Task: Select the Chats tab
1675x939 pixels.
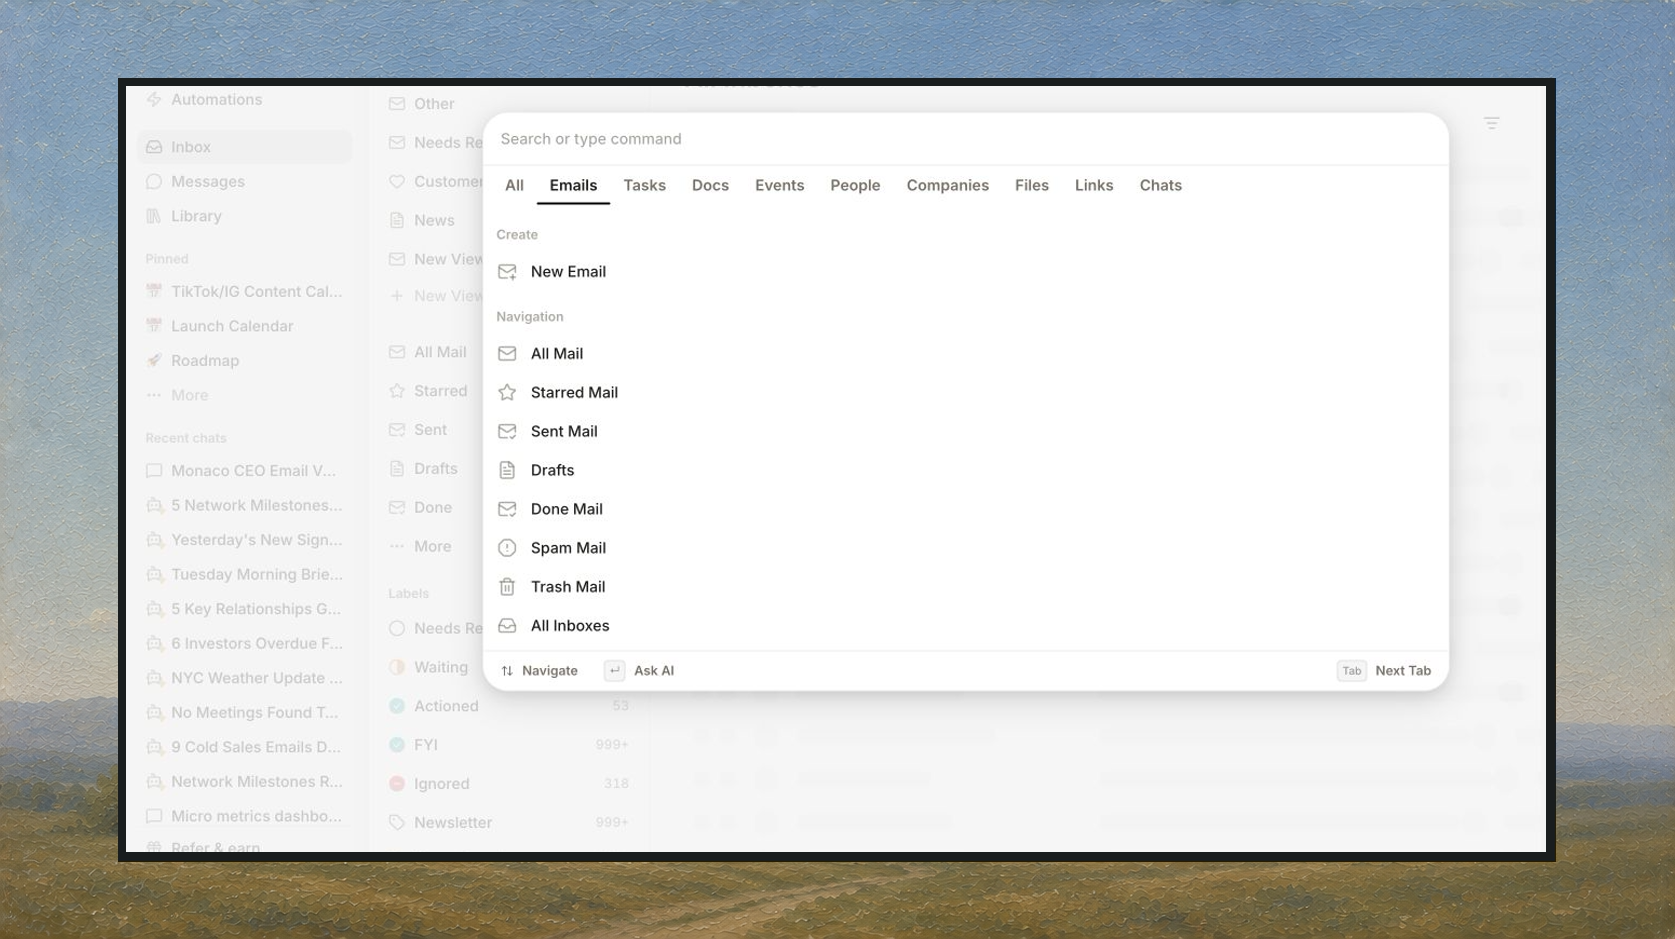Action: [1160, 185]
